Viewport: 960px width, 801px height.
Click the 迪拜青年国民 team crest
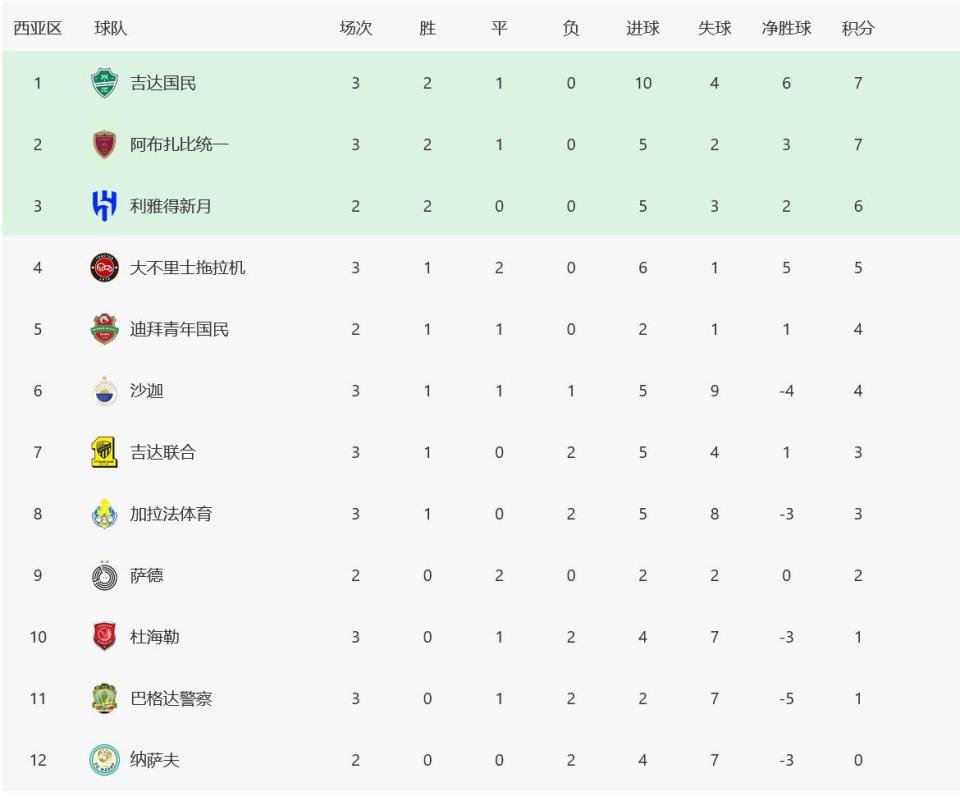104,329
